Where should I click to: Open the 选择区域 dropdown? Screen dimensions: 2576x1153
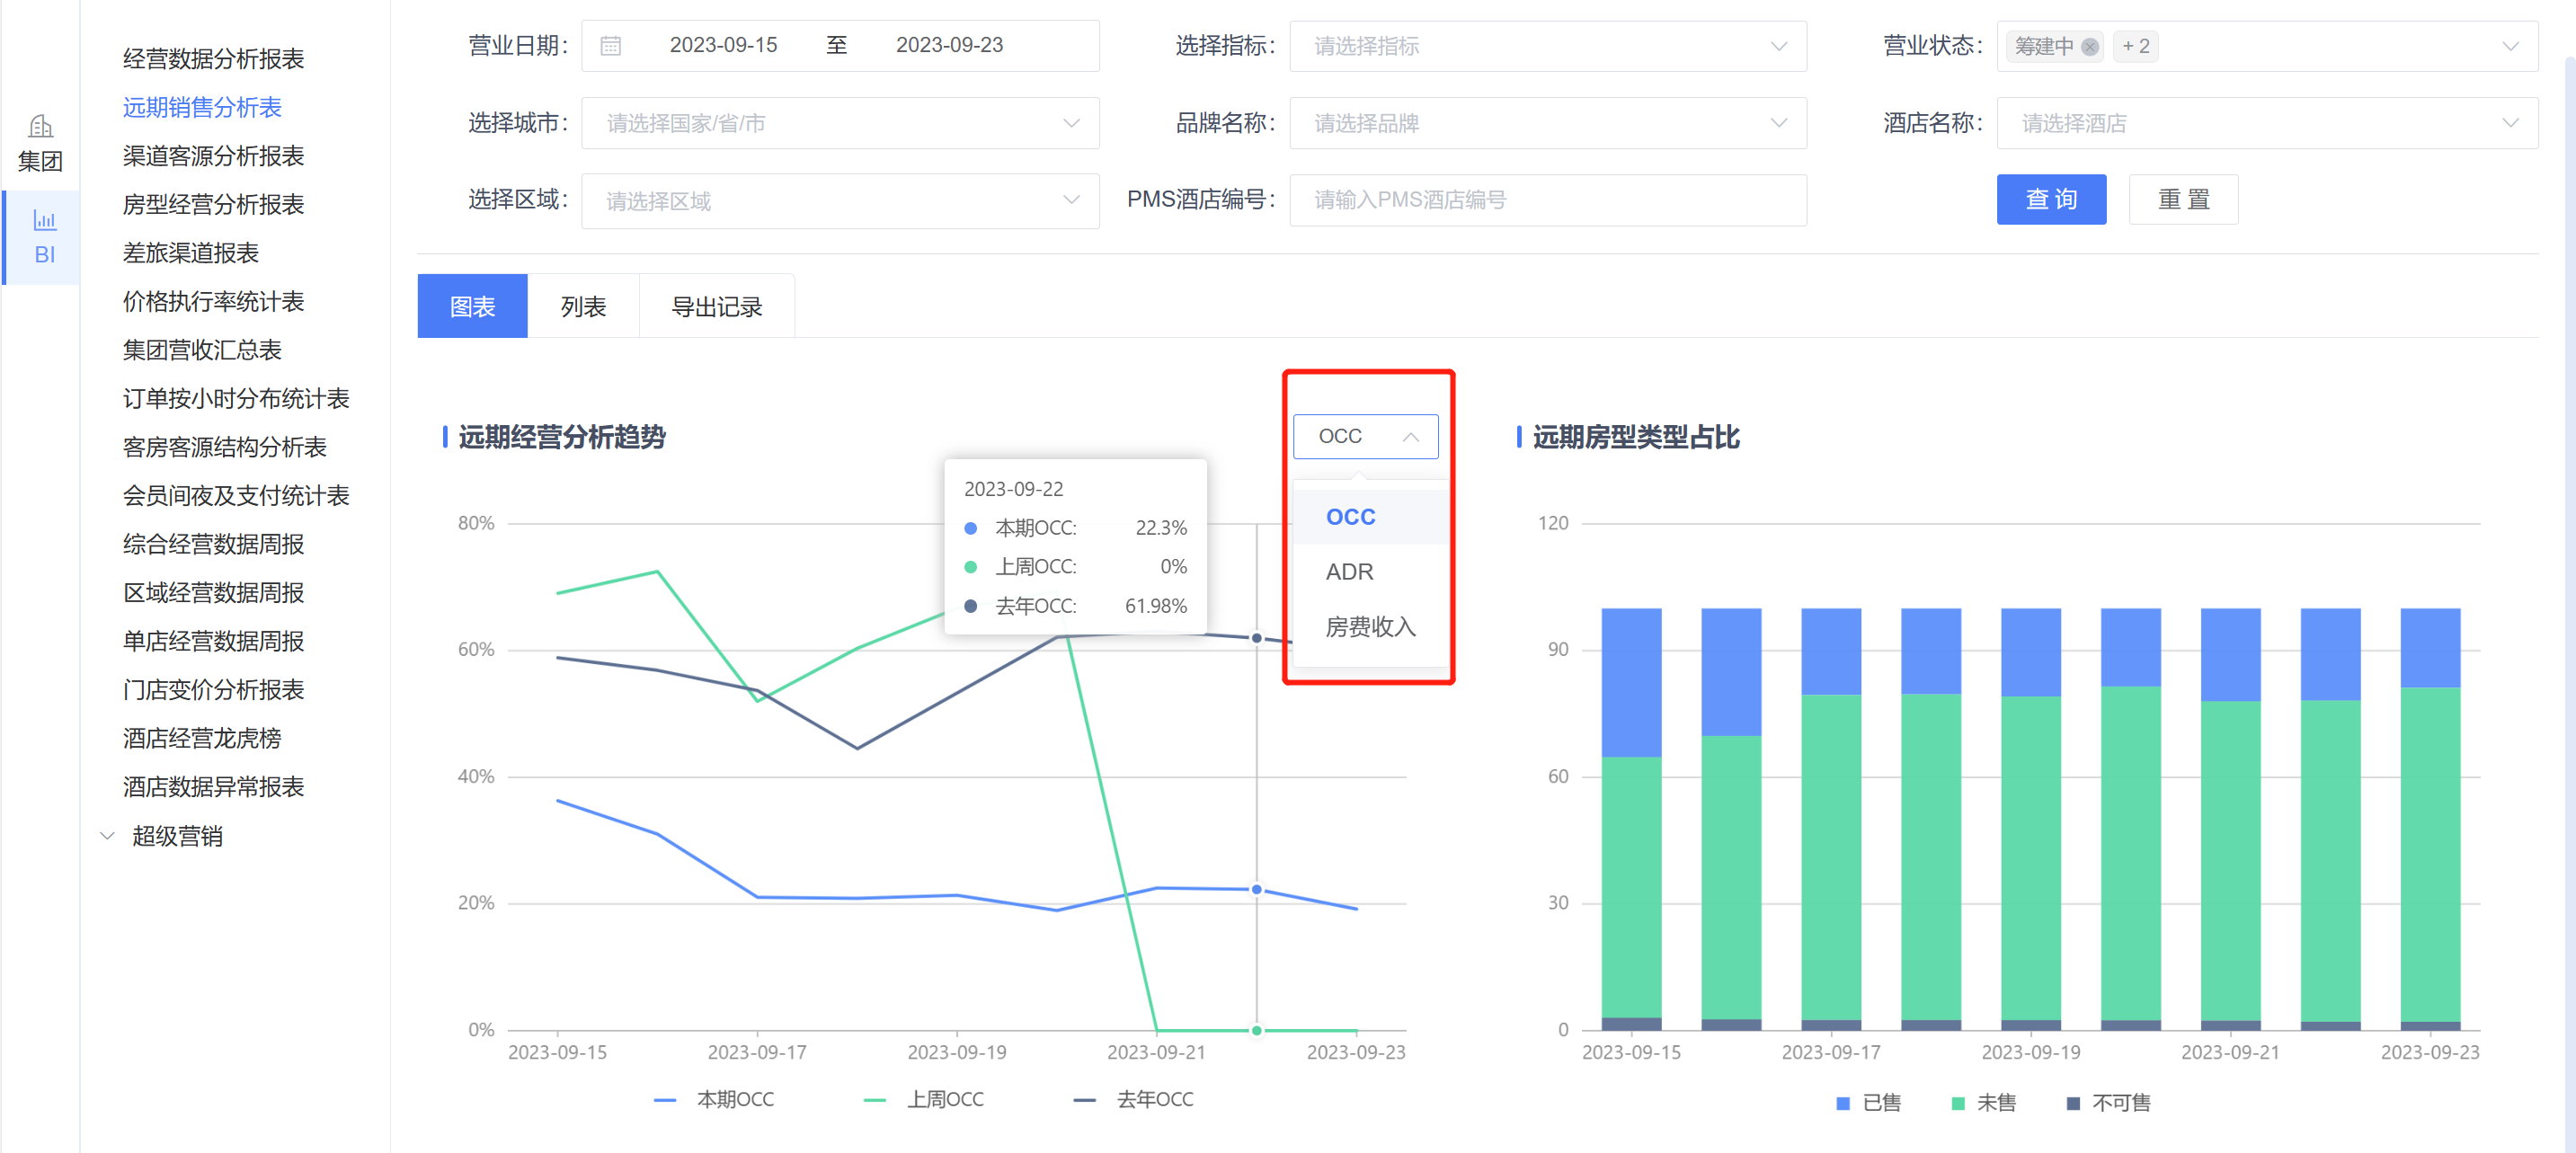pyautogui.click(x=840, y=200)
